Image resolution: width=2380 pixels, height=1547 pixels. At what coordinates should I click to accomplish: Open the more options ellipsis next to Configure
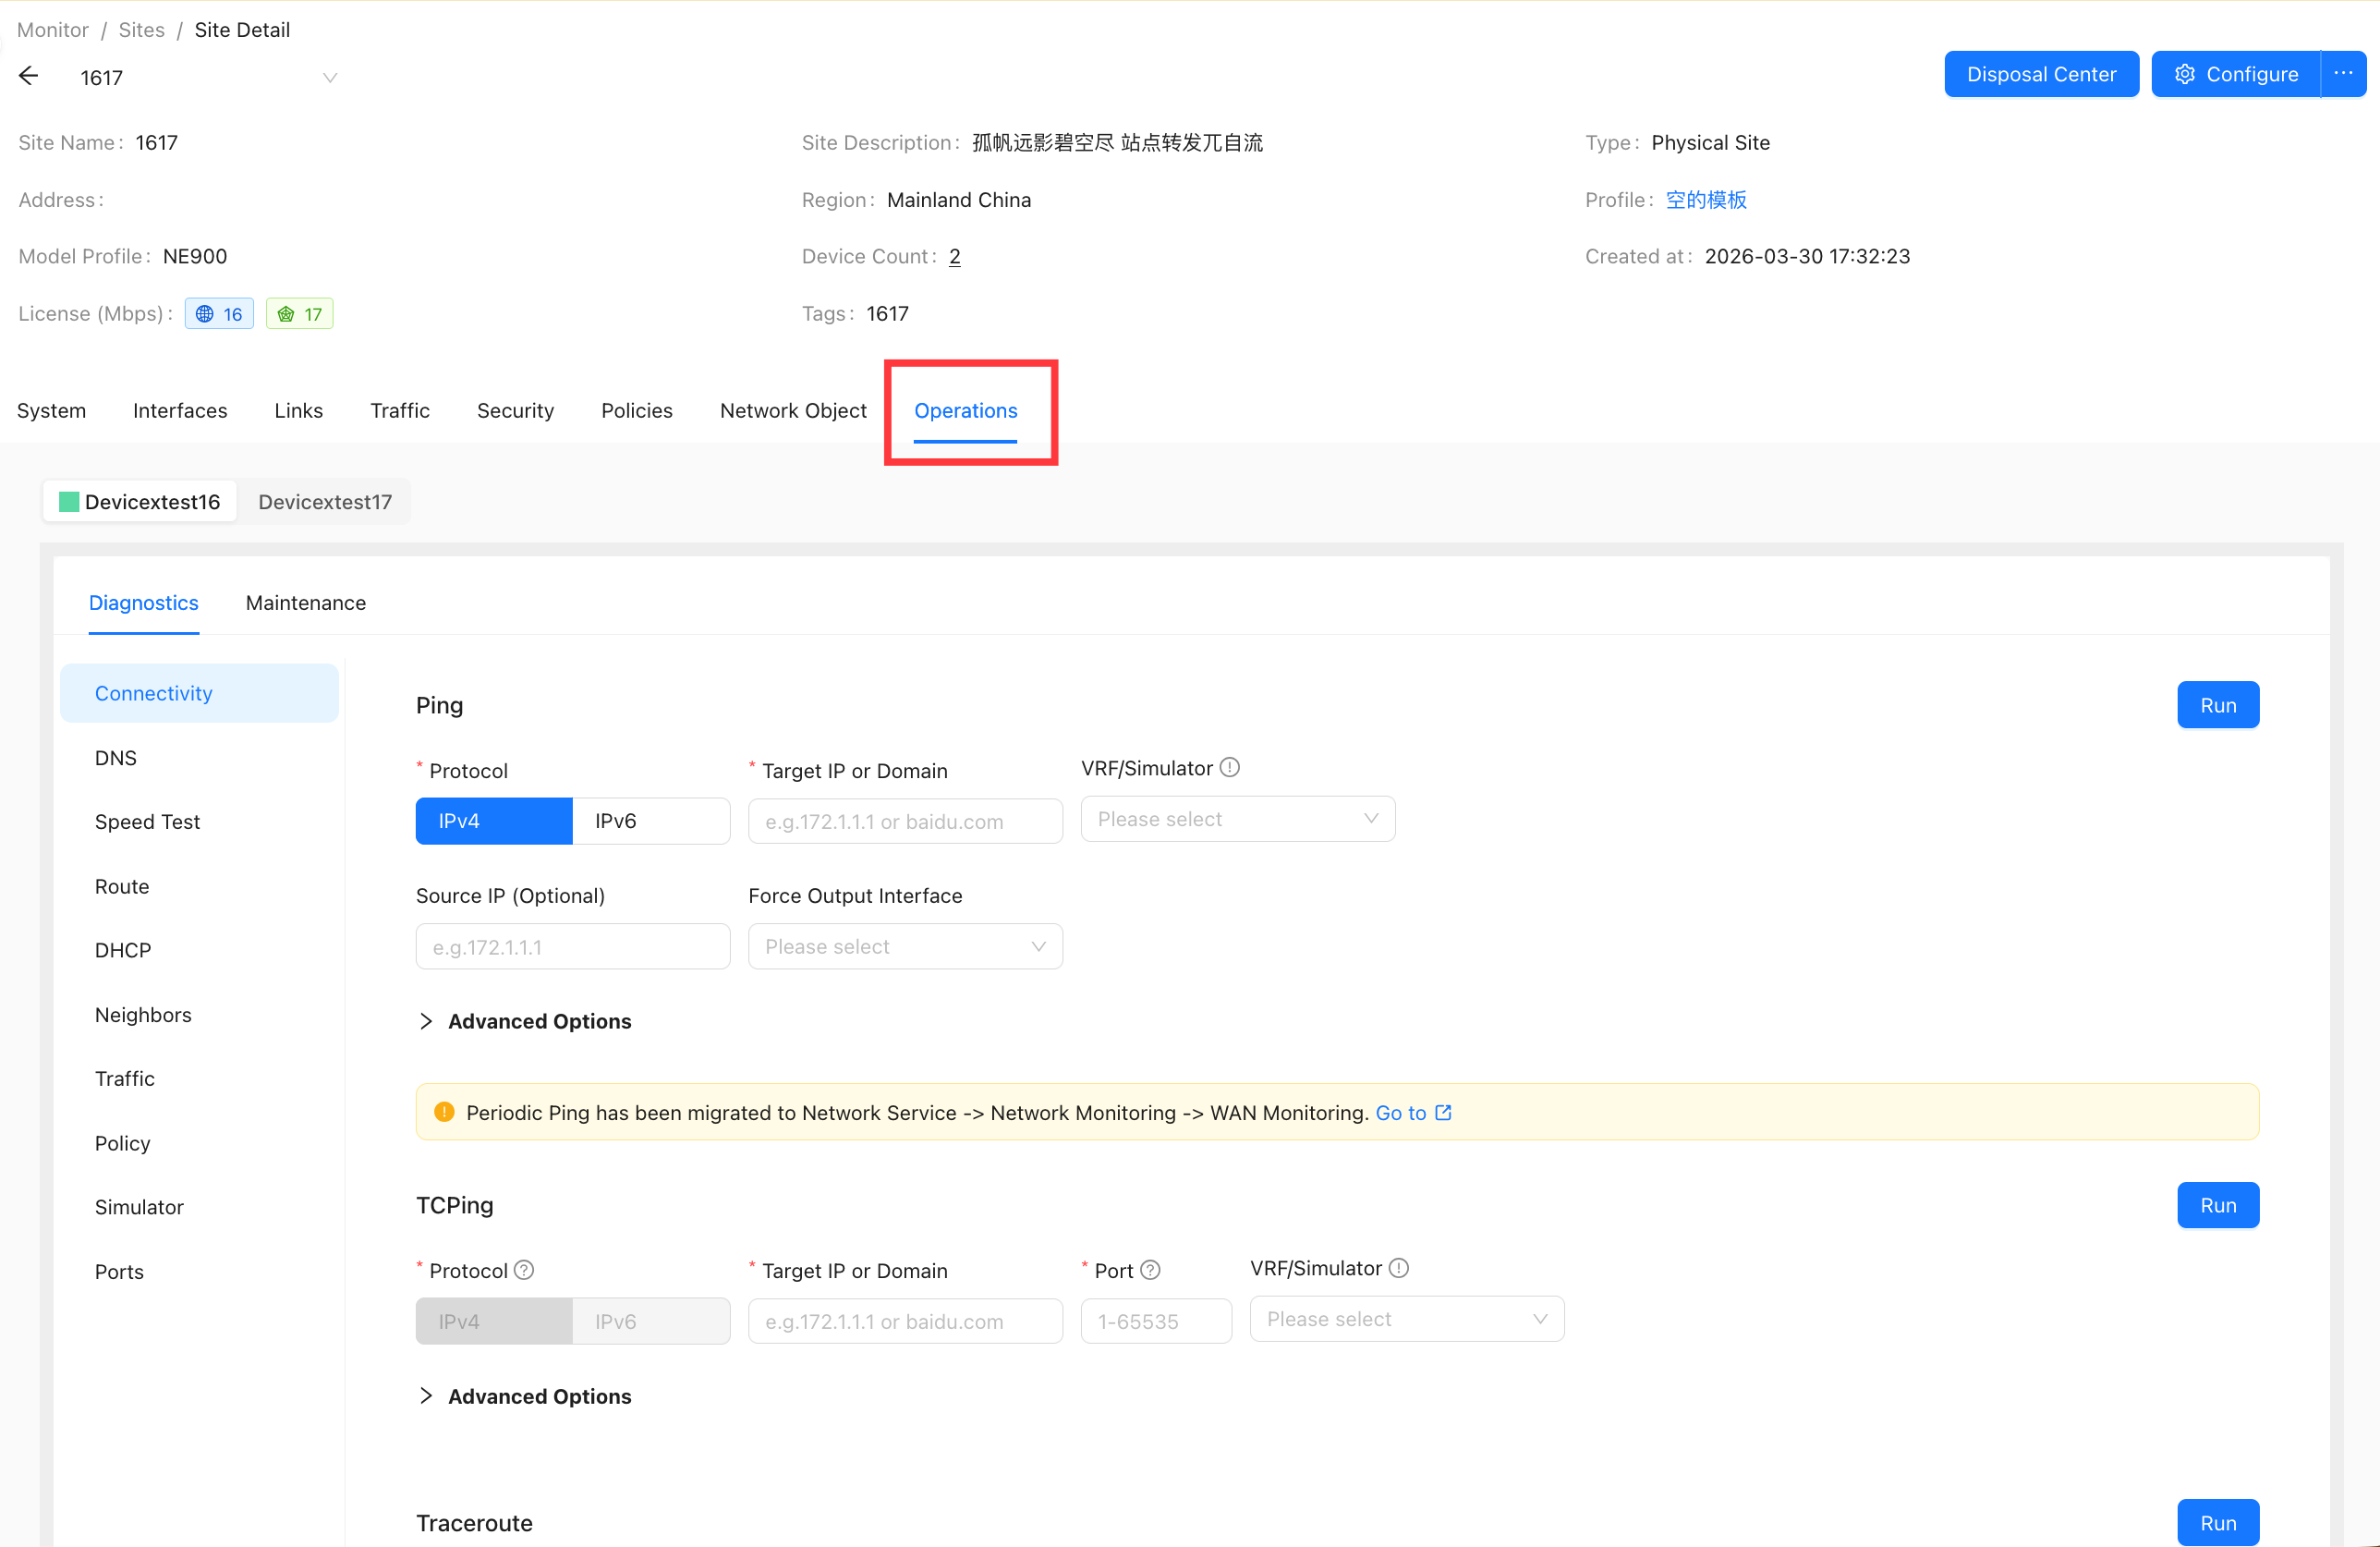point(2343,74)
